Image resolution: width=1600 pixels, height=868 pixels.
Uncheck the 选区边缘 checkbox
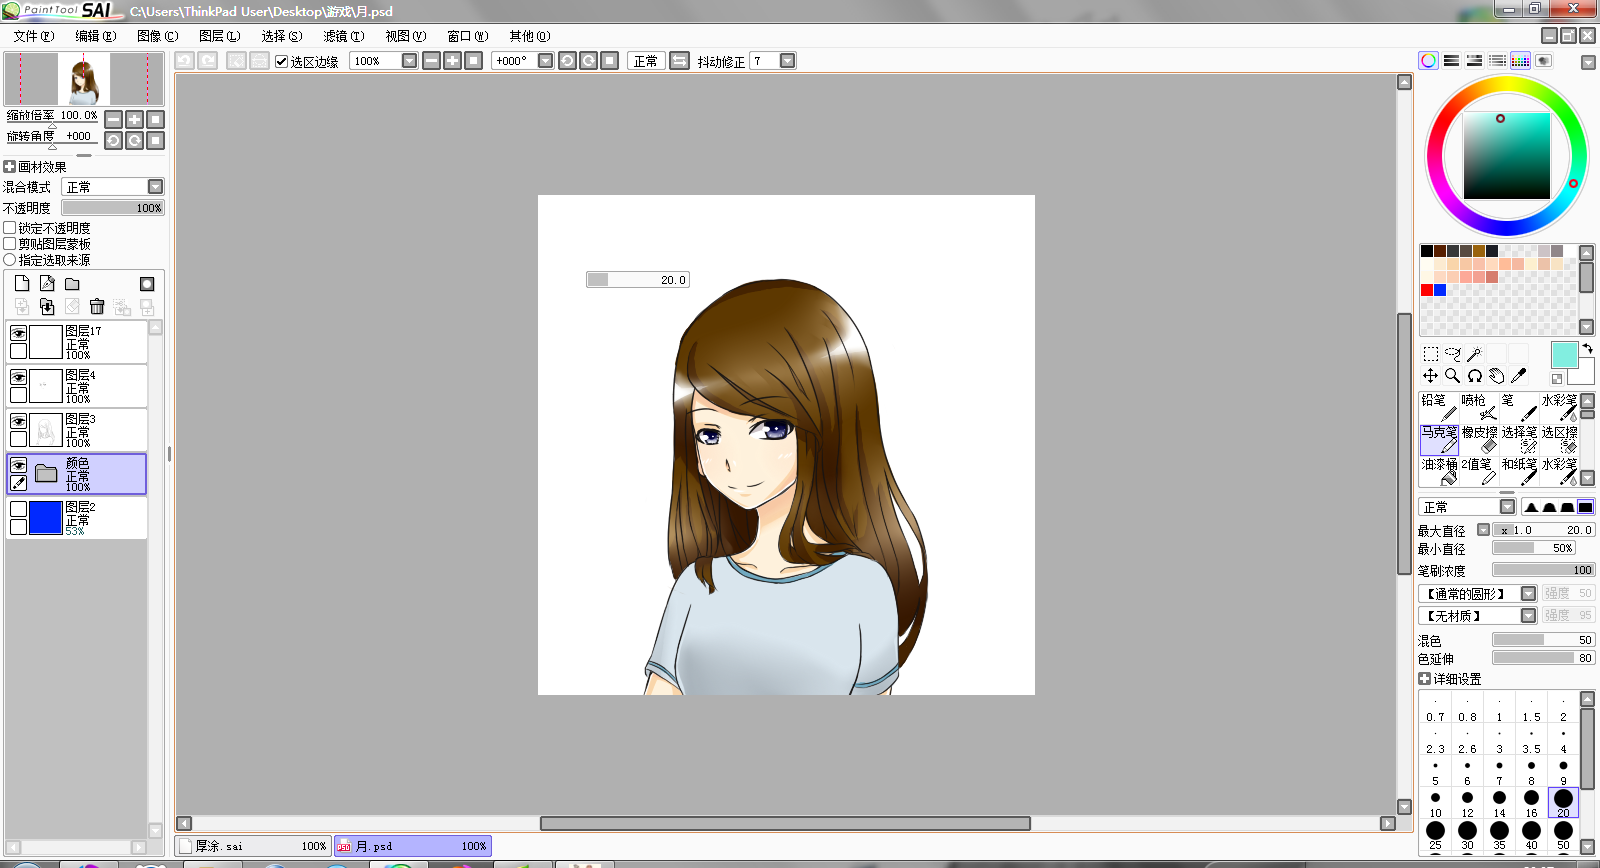click(x=282, y=61)
